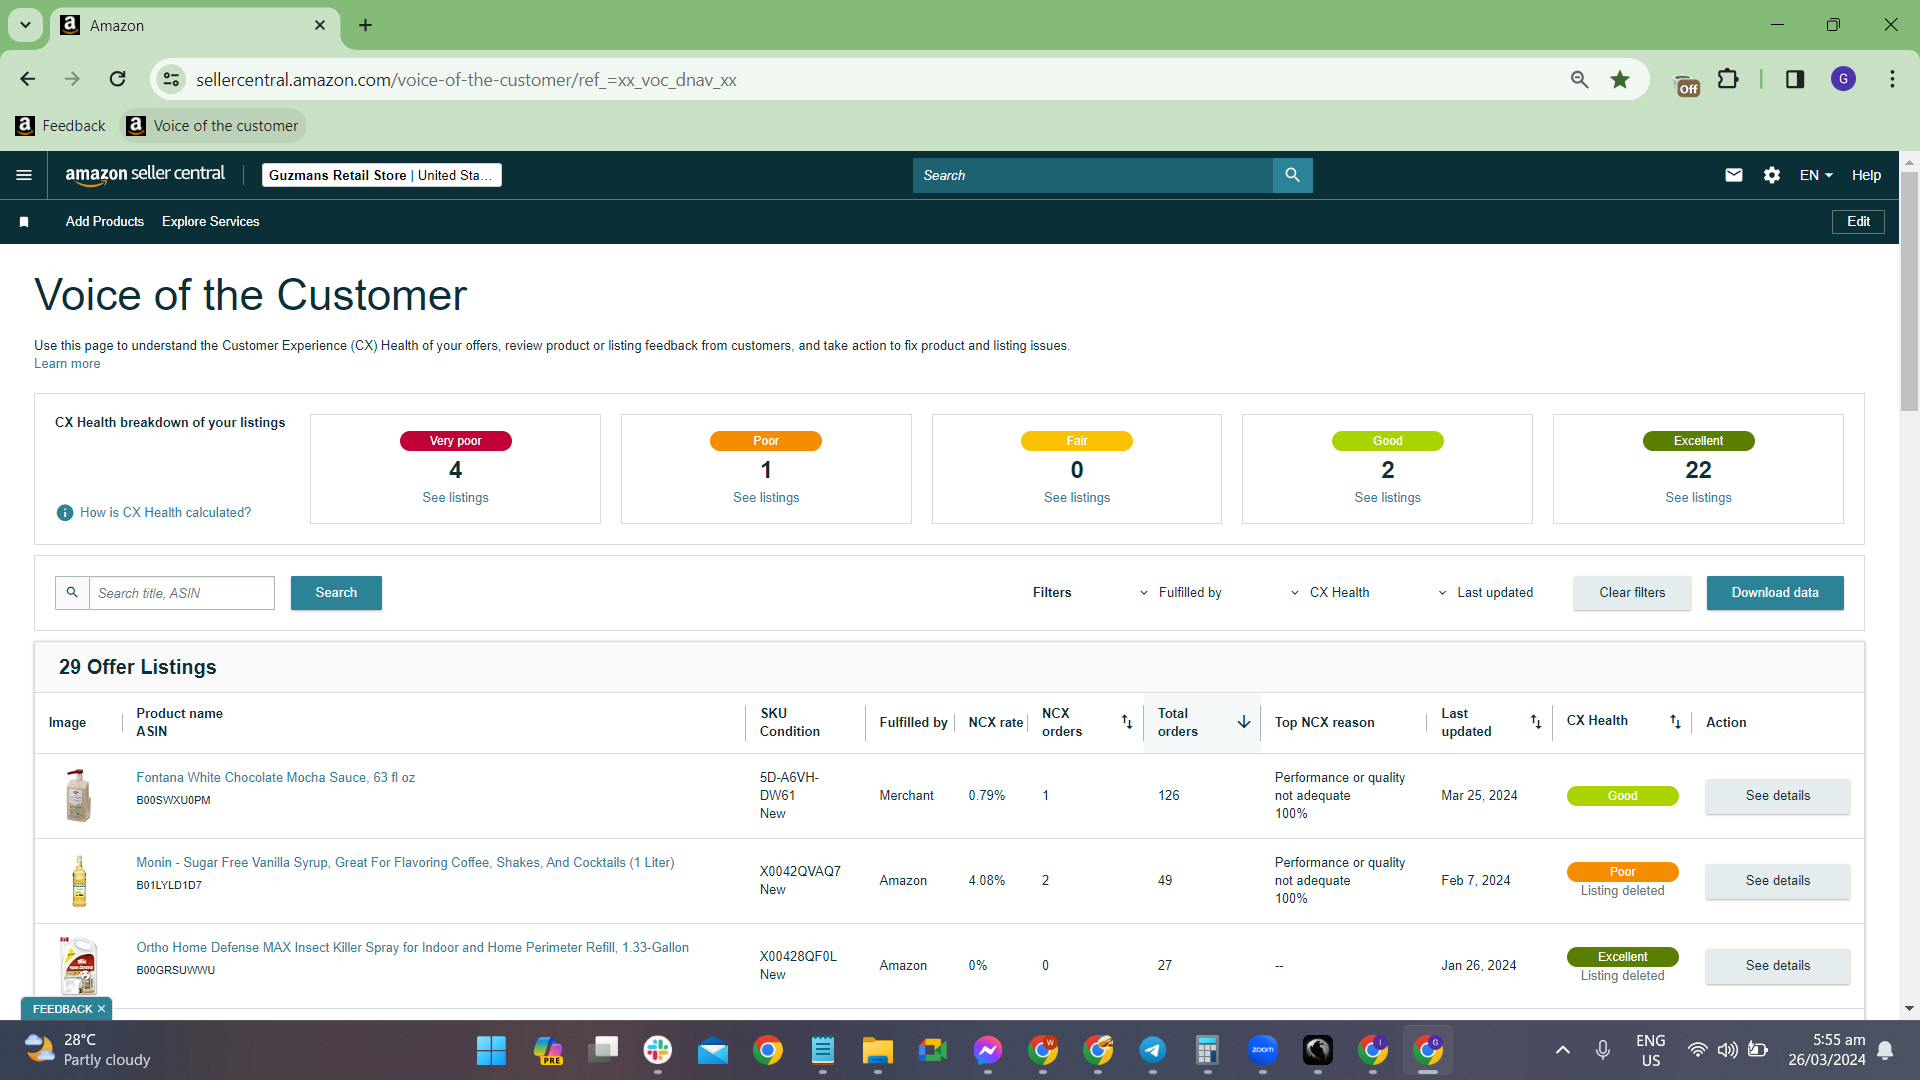Open Telegram from the taskbar
1920x1080 pixels.
(1152, 1050)
